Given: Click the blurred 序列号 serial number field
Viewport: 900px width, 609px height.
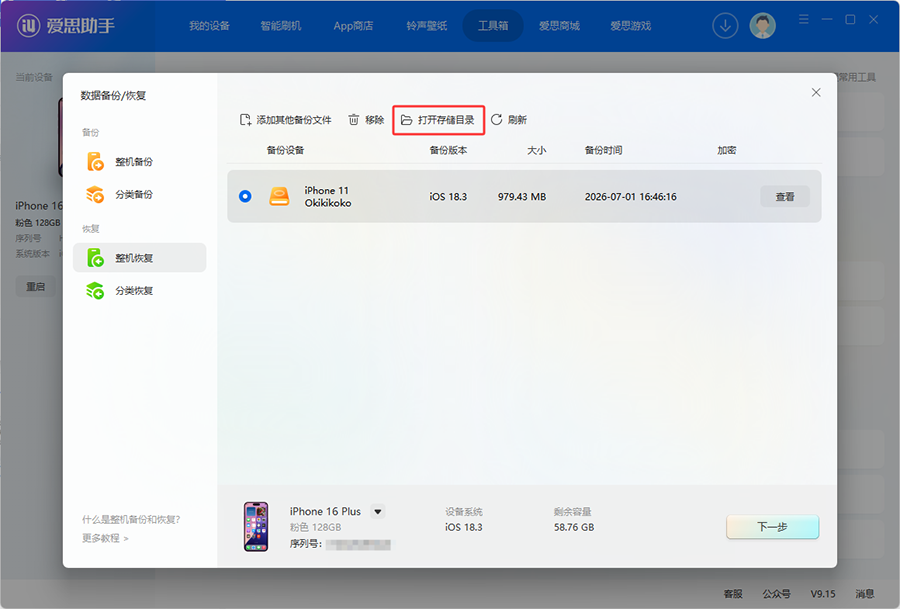Looking at the screenshot, I should pos(358,544).
